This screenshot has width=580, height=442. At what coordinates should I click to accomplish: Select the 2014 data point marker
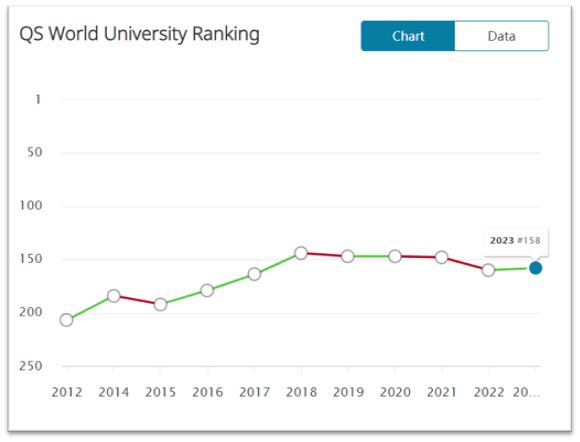point(114,296)
